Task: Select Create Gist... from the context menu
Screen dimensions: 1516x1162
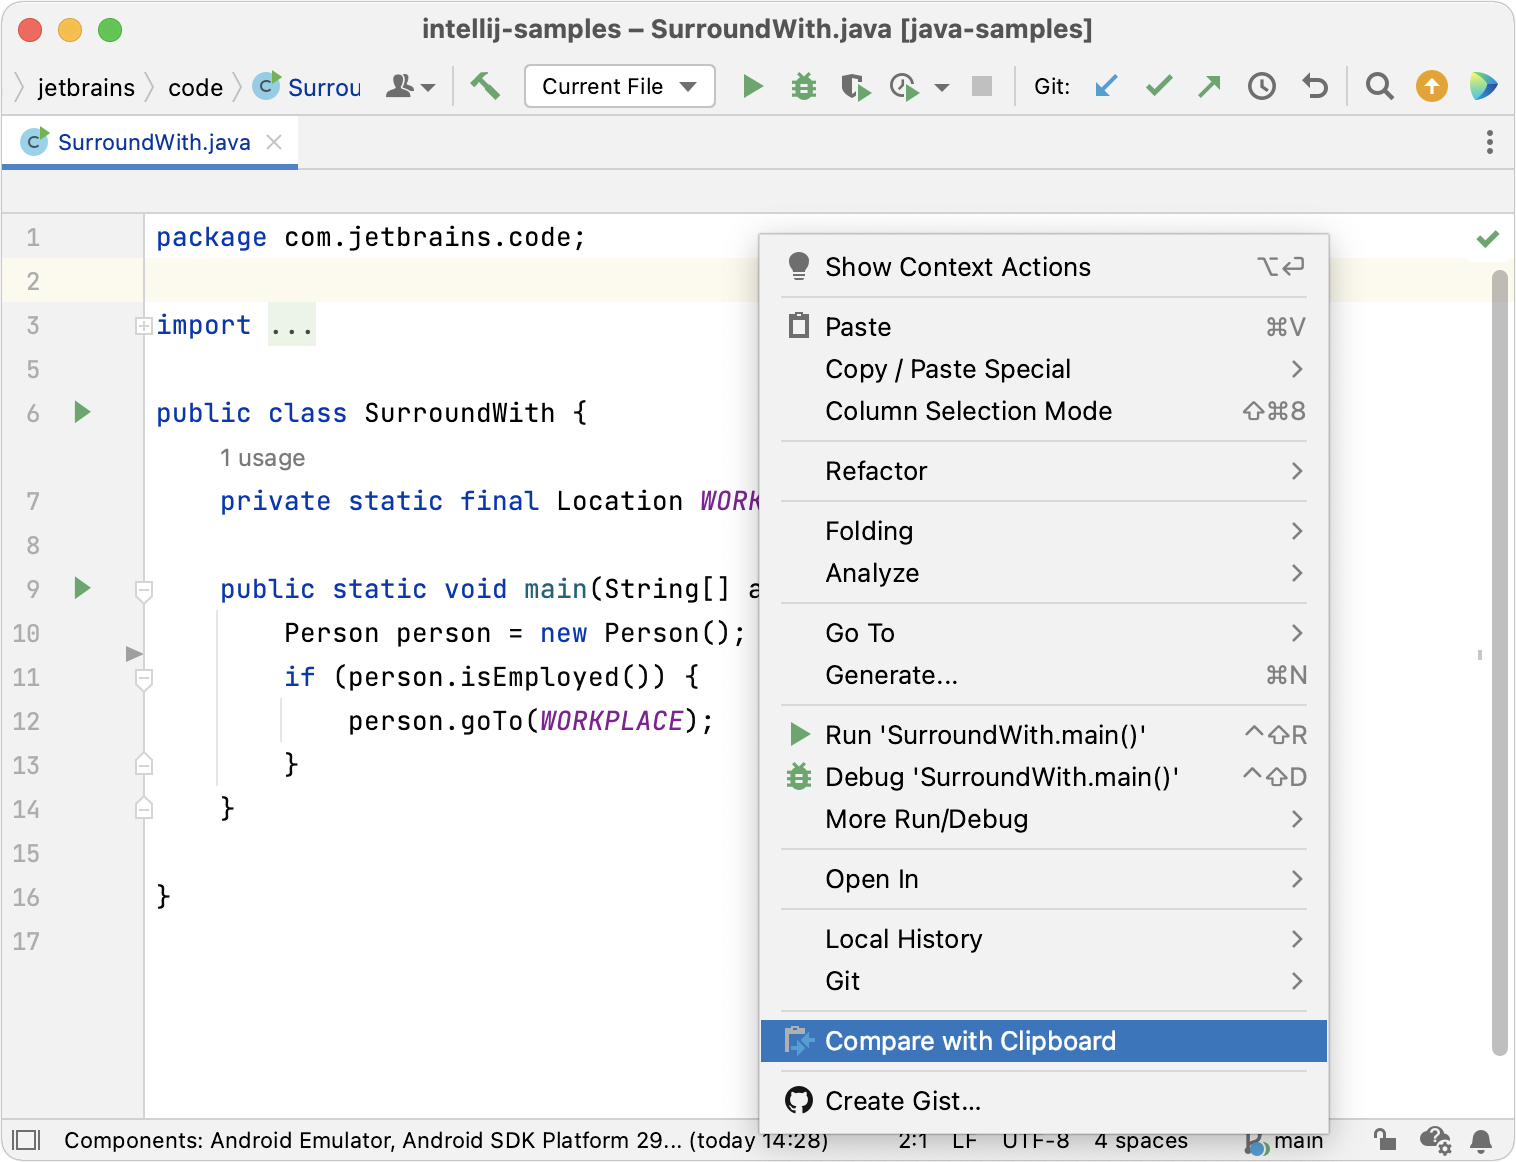Action: [1044, 1101]
